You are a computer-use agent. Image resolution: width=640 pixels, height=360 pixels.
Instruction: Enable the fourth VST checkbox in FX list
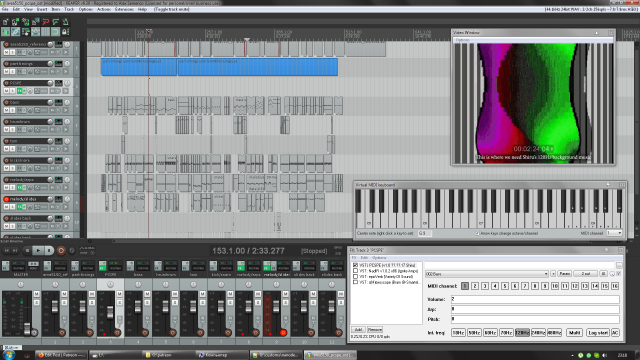[x=355, y=282]
